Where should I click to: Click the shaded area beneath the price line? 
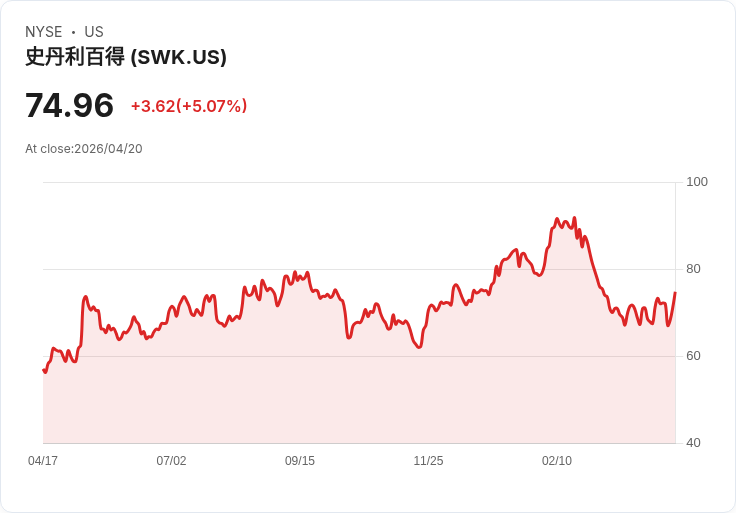tap(359, 399)
